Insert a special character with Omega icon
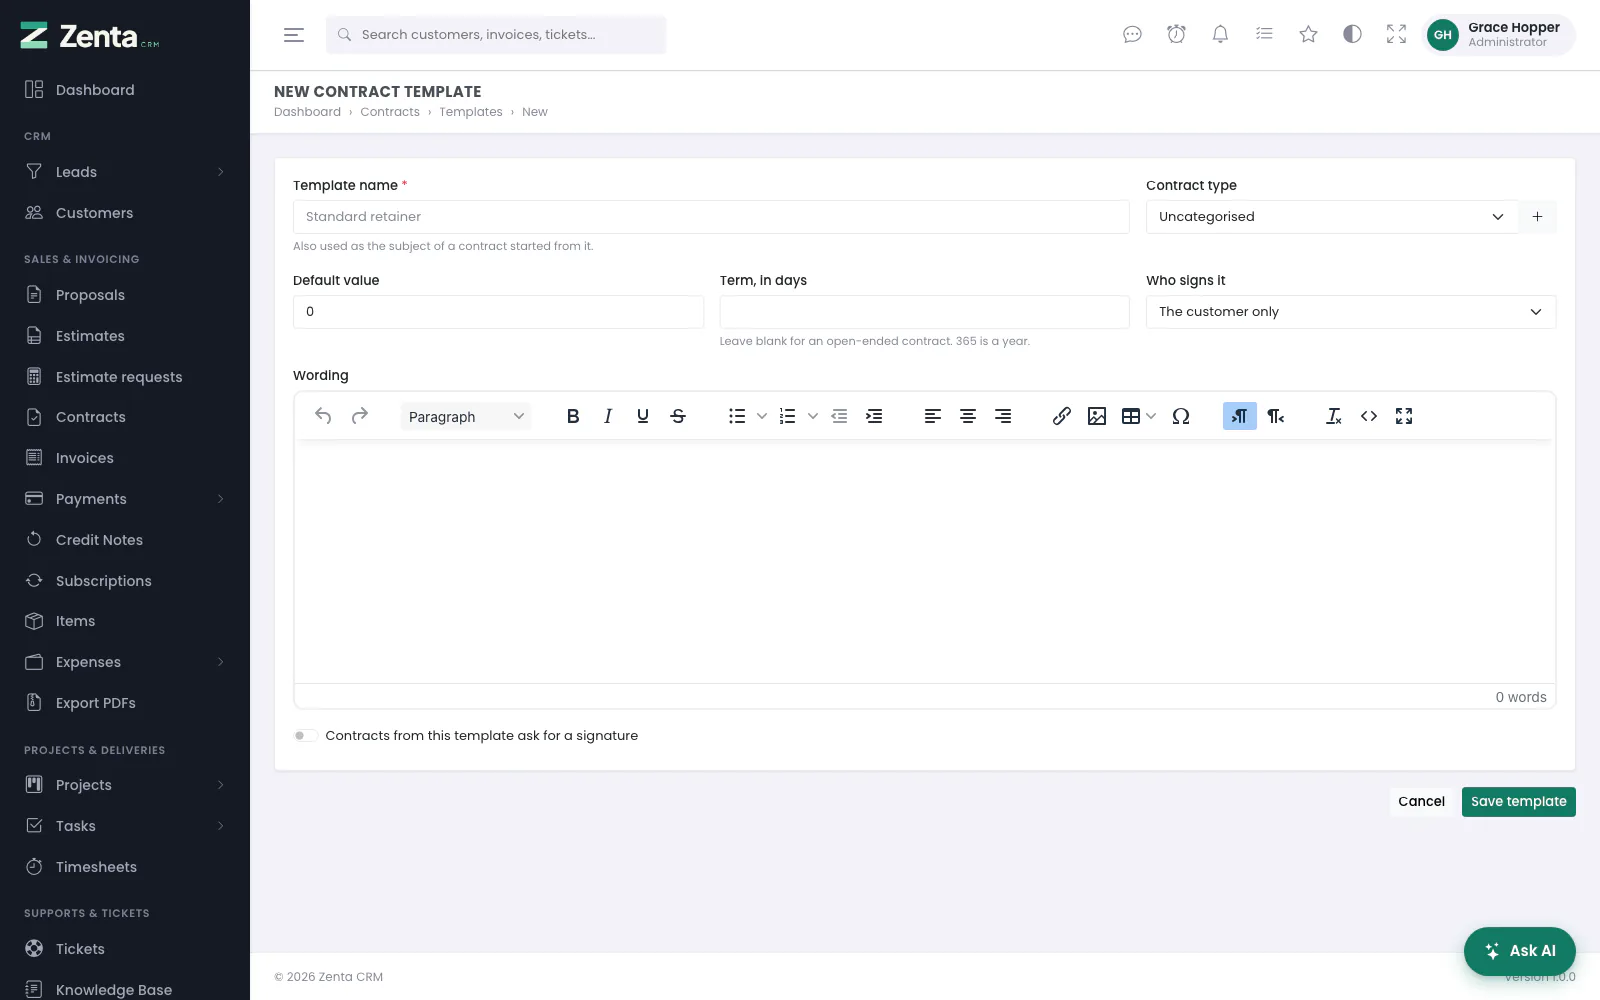 tap(1181, 416)
